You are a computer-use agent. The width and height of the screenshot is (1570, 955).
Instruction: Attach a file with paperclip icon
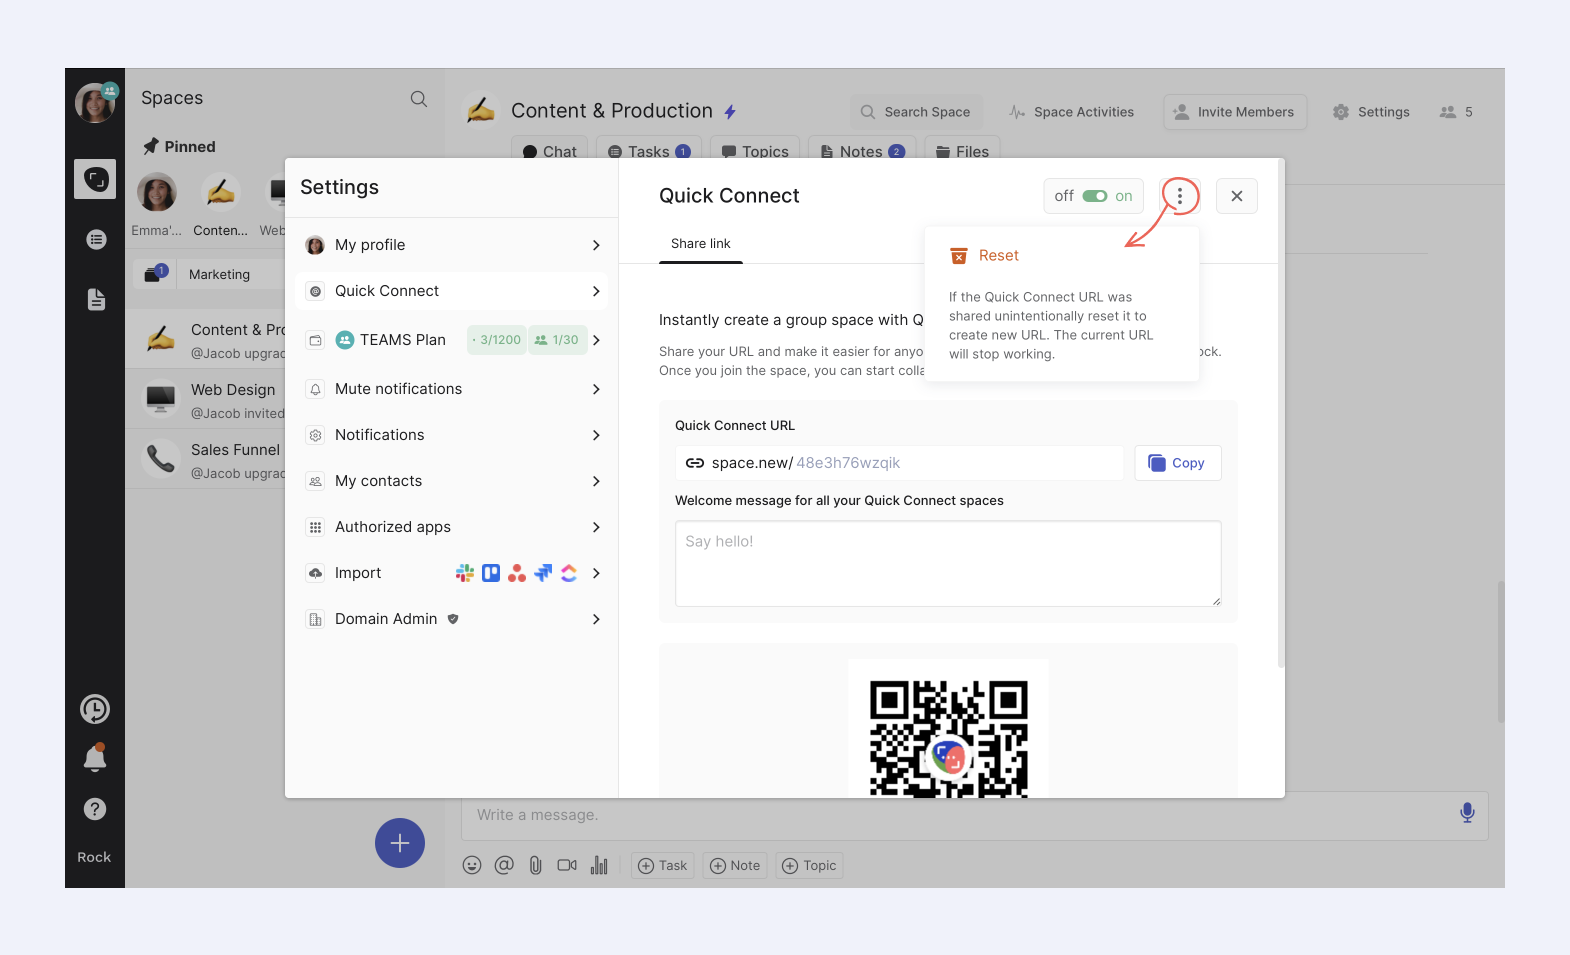coord(536,865)
